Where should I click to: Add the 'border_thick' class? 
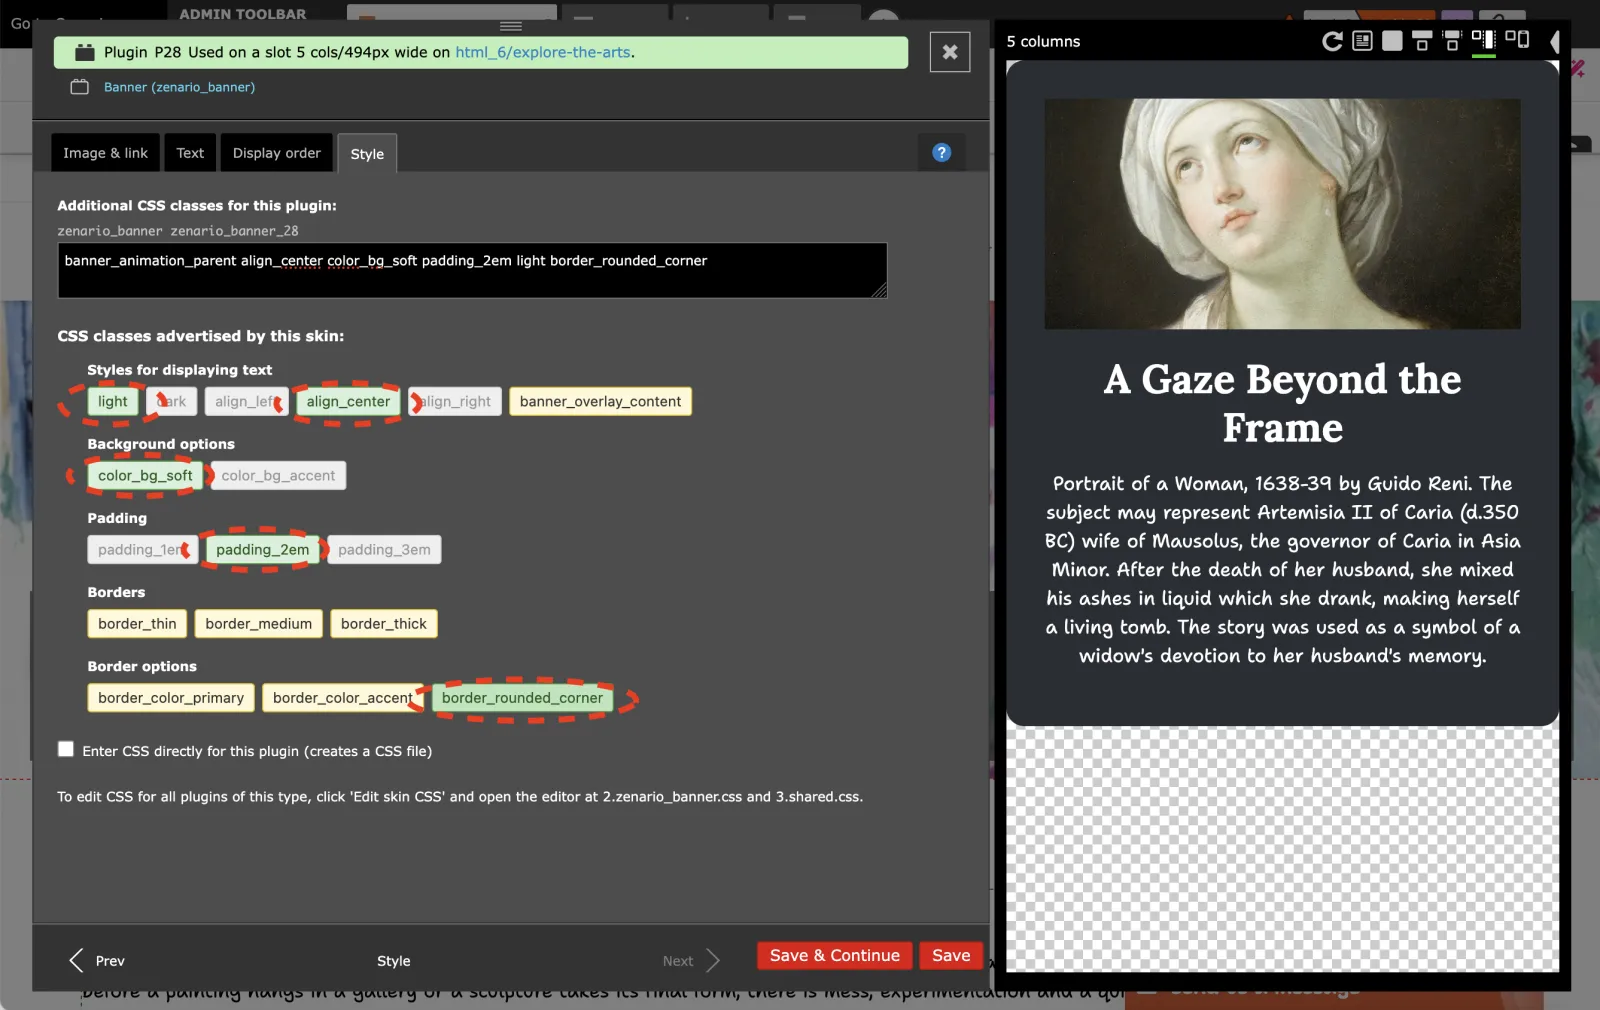click(x=384, y=623)
